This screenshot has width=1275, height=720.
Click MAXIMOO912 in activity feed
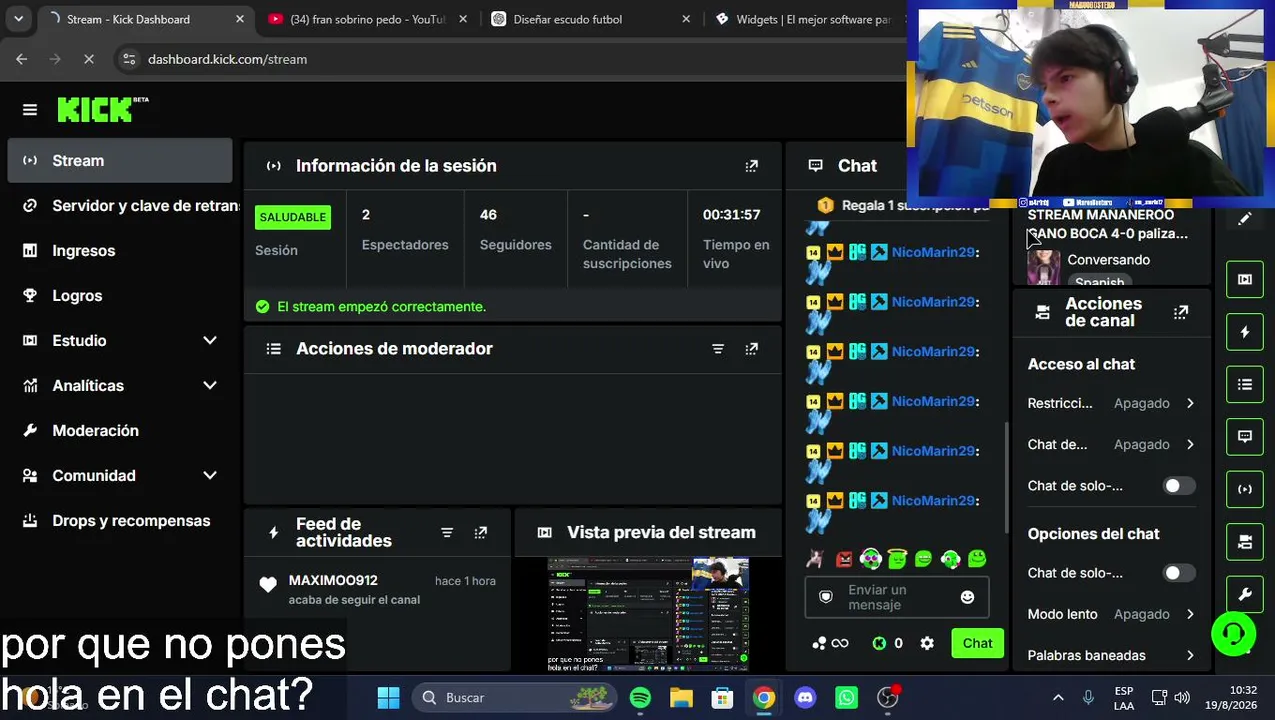click(x=333, y=581)
